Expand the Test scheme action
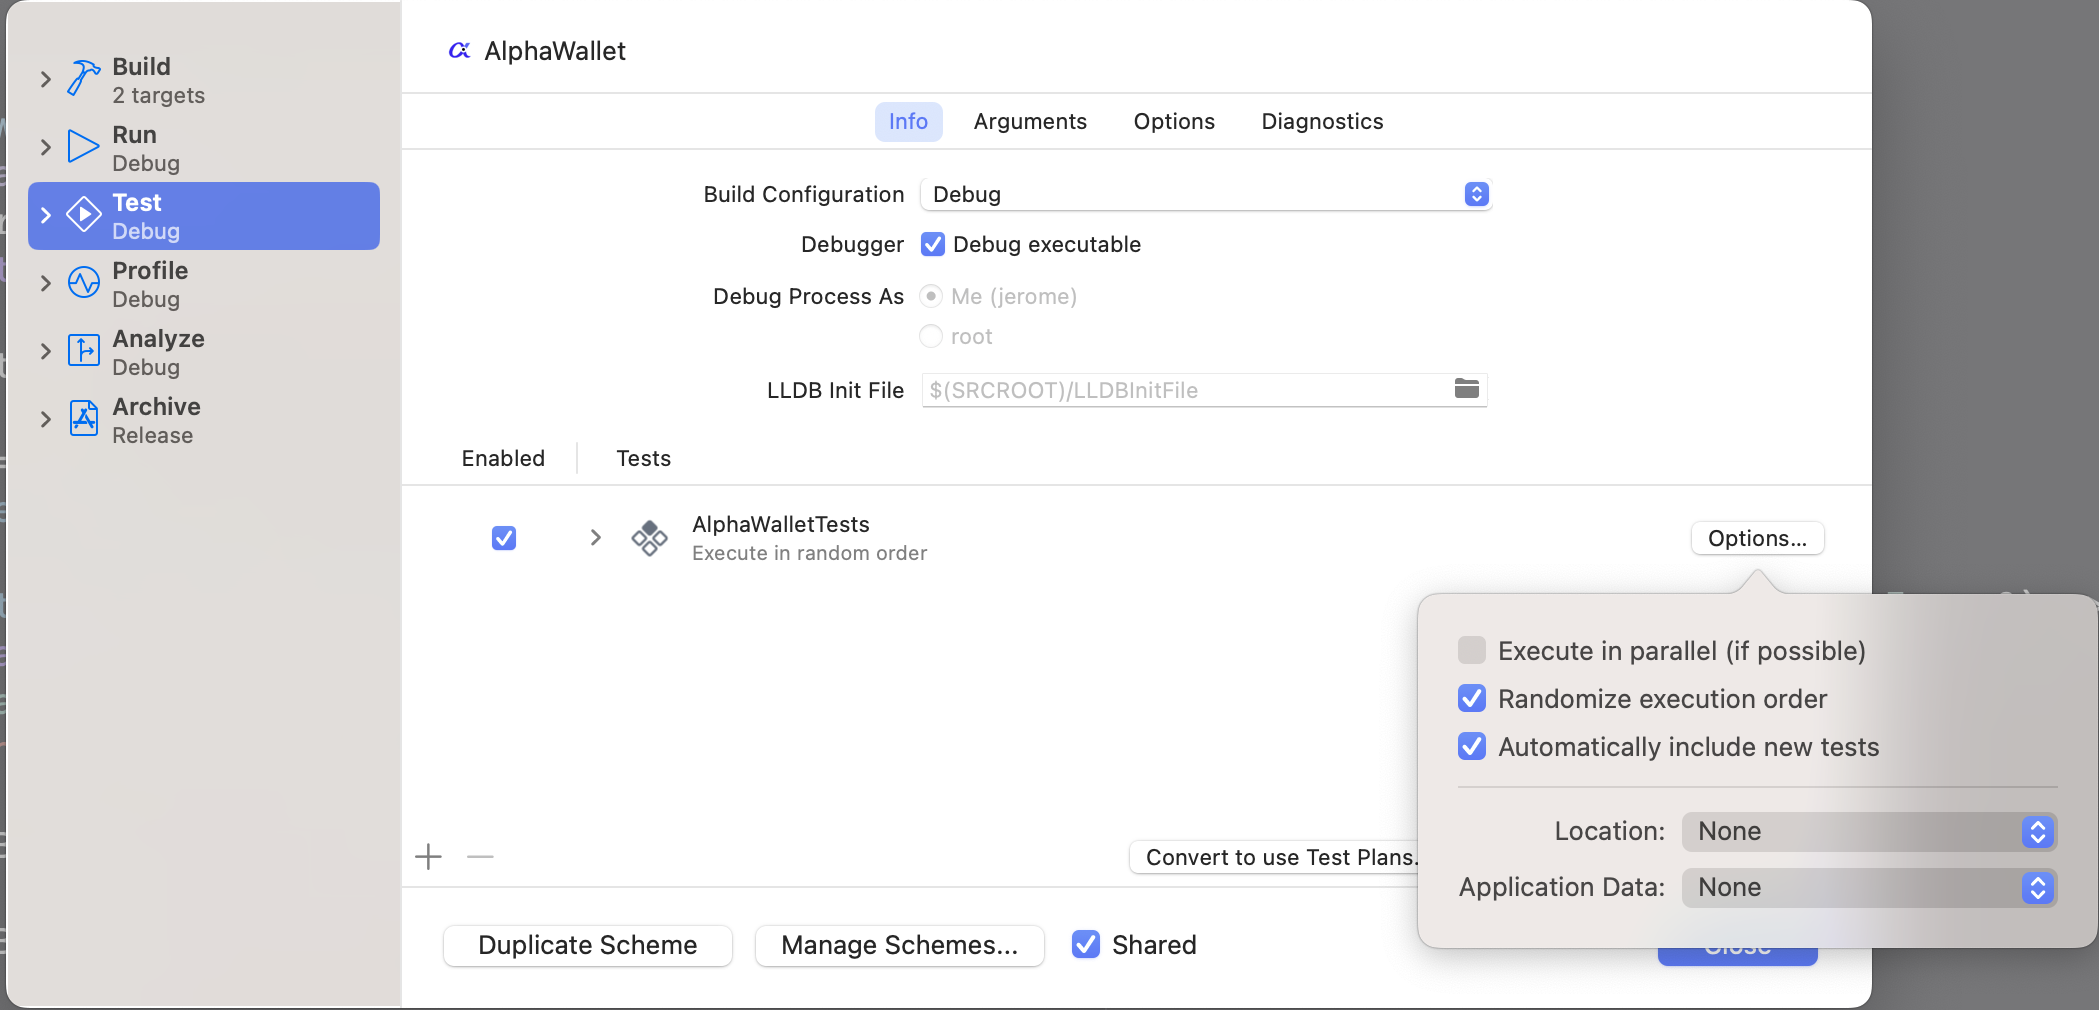The image size is (2099, 1010). click(45, 215)
